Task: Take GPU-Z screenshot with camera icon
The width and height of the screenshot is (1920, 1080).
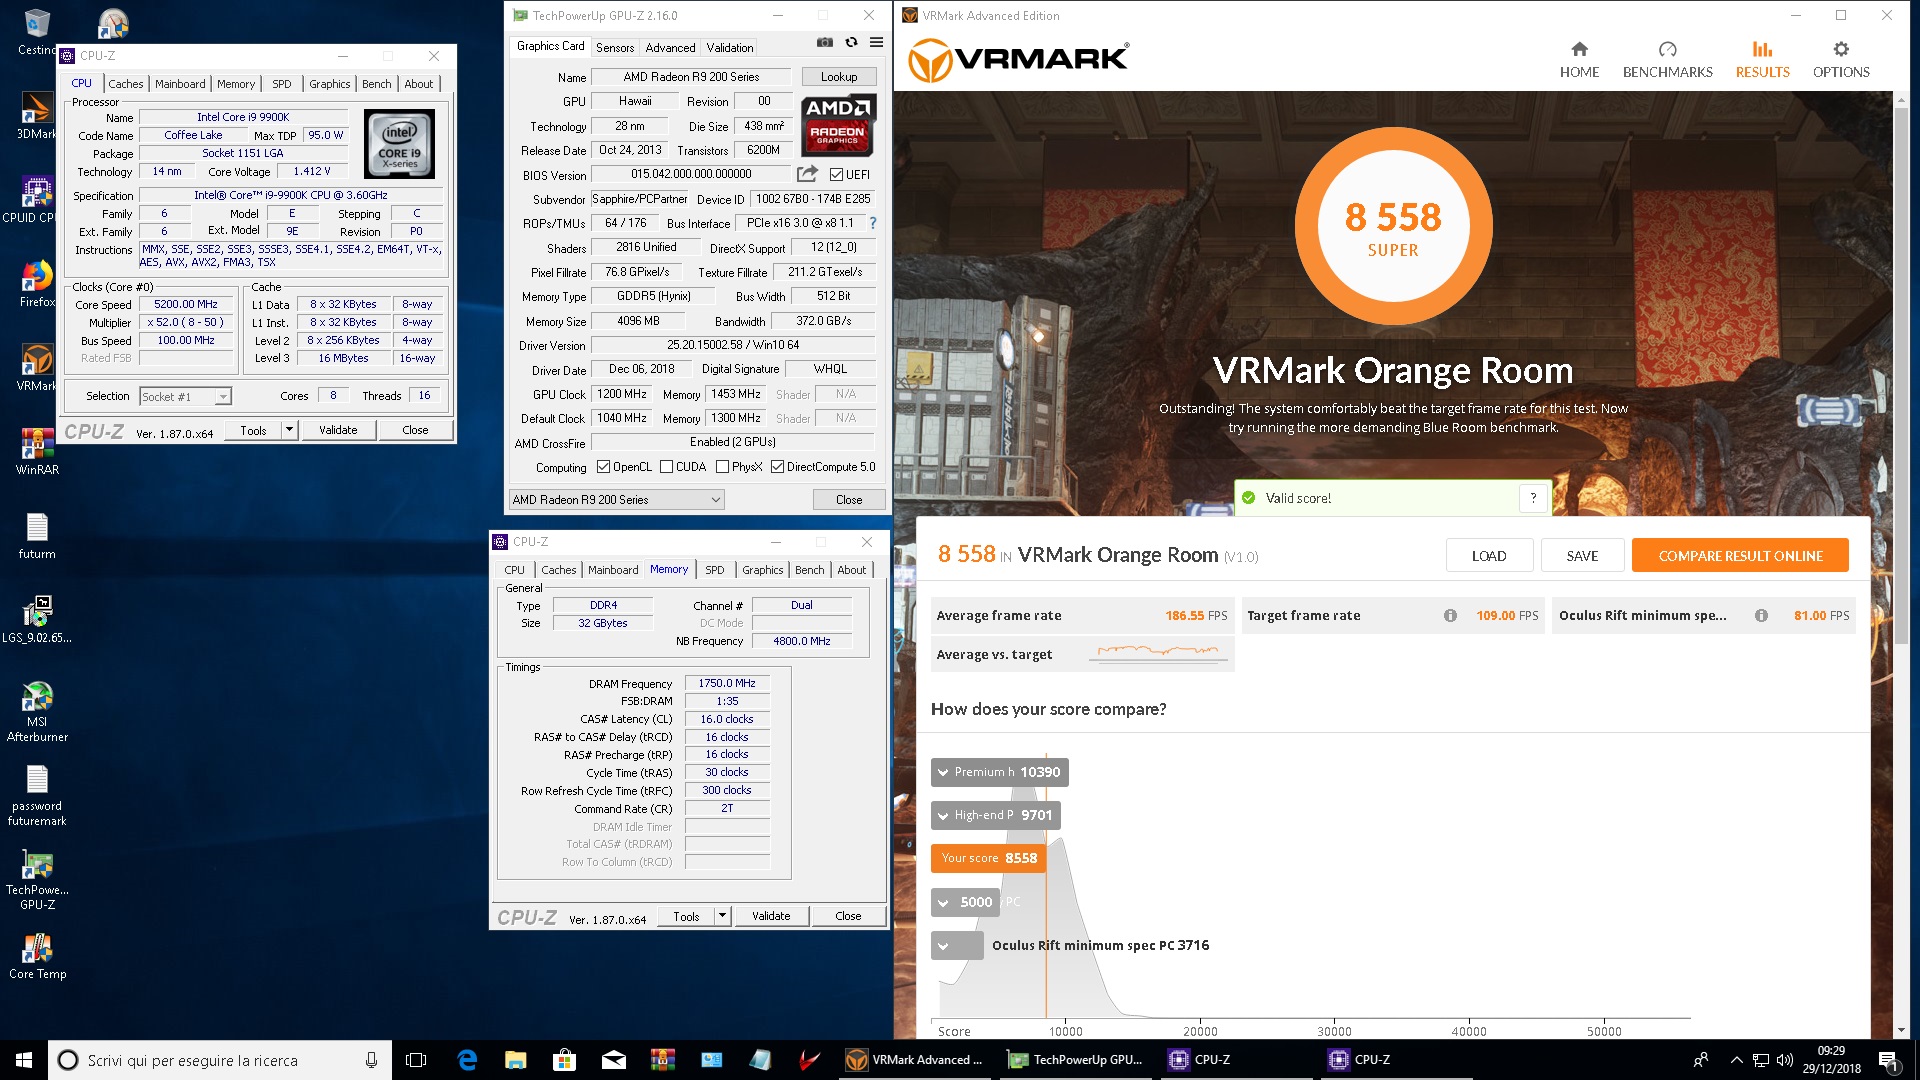Action: pos(825,43)
